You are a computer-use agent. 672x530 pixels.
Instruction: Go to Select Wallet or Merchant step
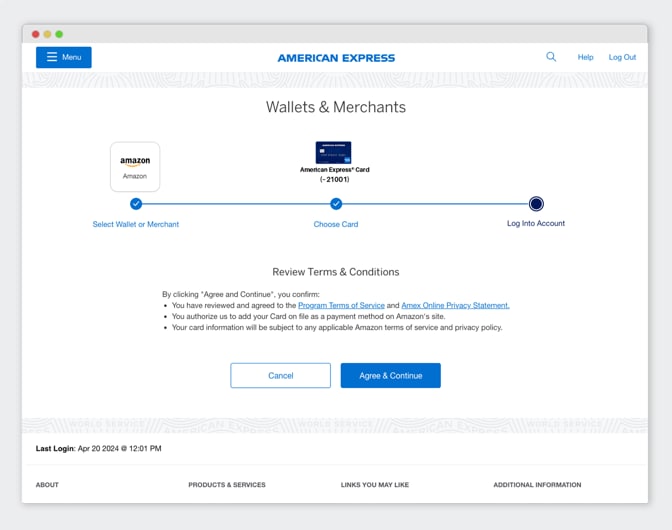[x=136, y=224]
